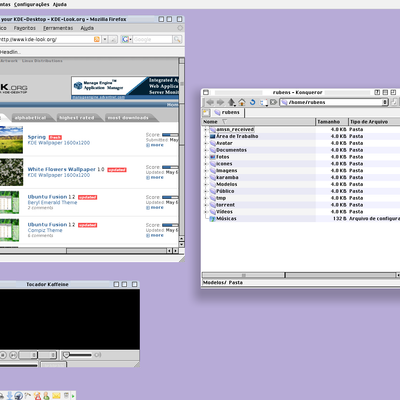
Task: Click Spring wallpaper thumbnail
Action: coord(11,140)
